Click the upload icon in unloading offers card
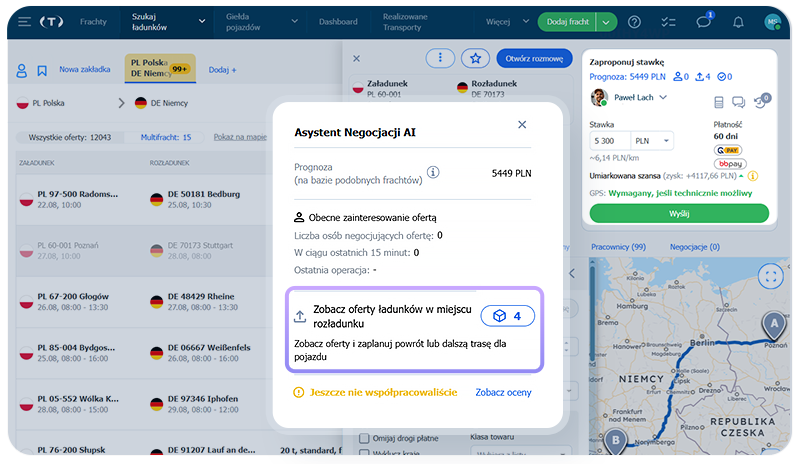 pos(300,316)
